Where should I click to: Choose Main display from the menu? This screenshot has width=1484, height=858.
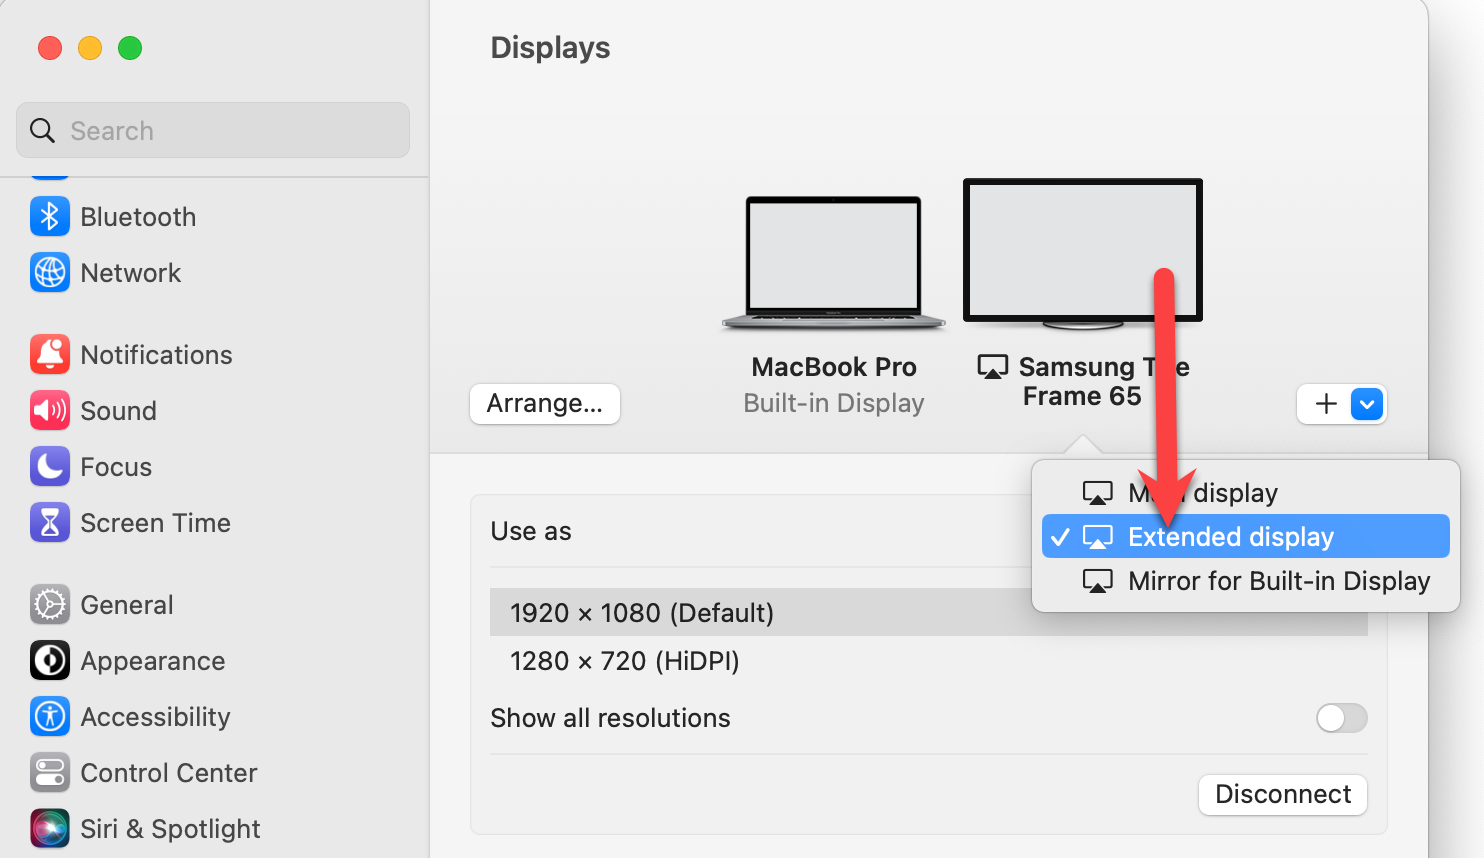(1235, 493)
